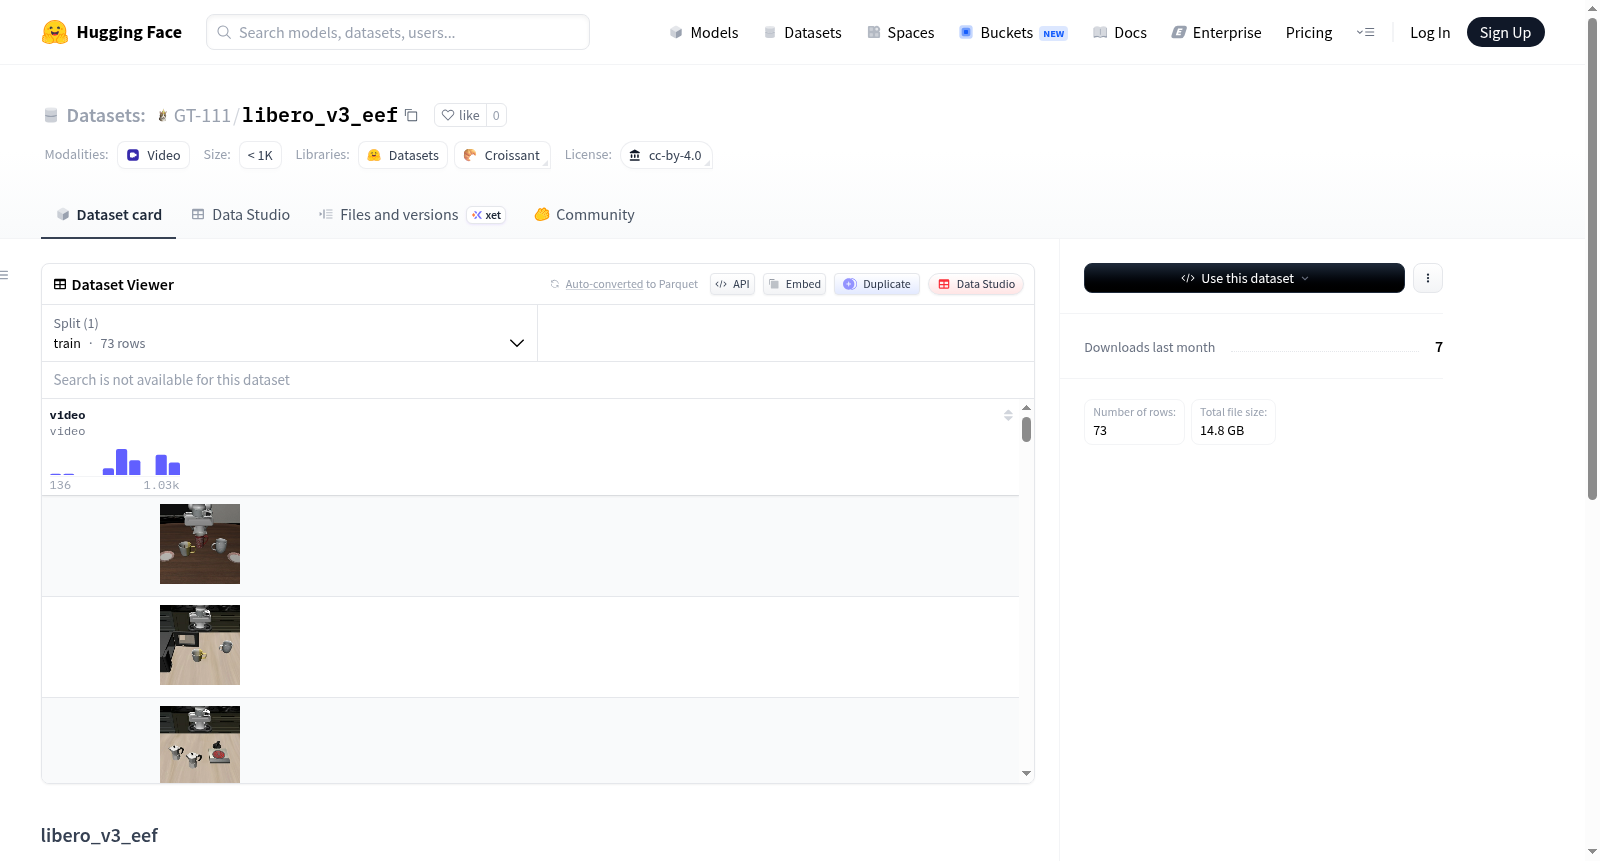Image resolution: width=1600 pixels, height=861 pixels.
Task: Click the cc-by-4.0 license icon
Action: [x=635, y=155]
